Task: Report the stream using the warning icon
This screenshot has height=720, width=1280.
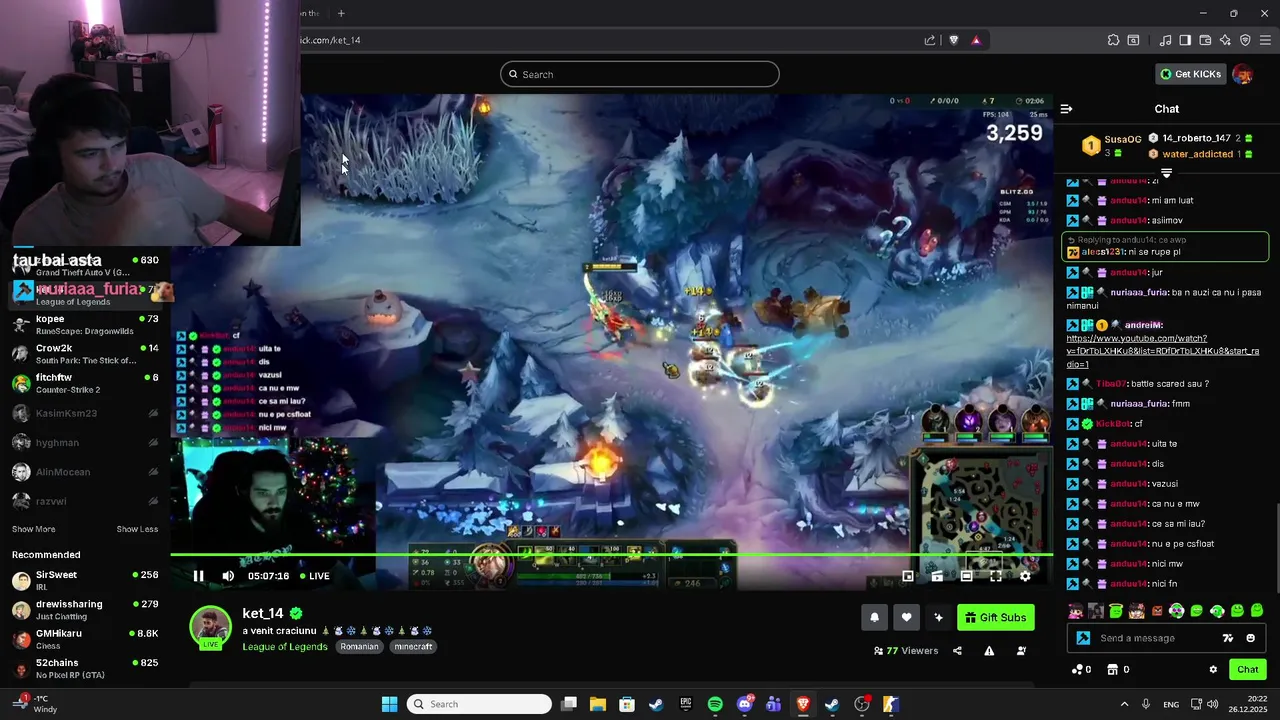Action: click(989, 651)
